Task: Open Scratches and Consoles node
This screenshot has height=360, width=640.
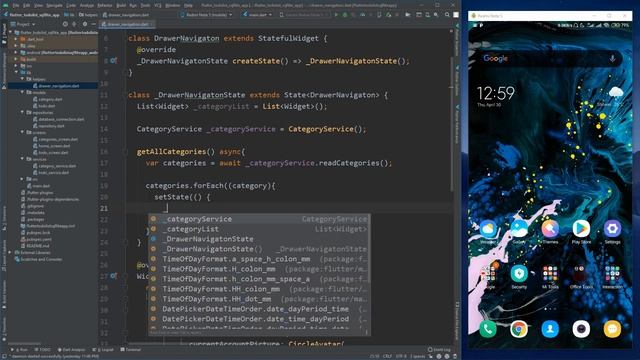Action: pyautogui.click(x=38, y=259)
